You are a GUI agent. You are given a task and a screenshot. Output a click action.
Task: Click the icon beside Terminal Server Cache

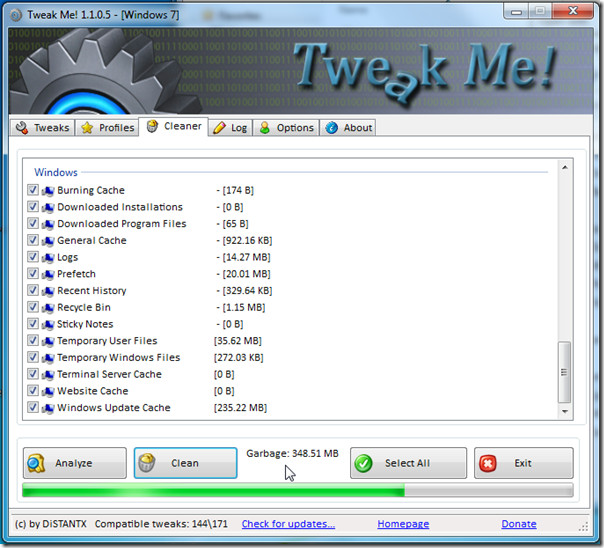point(48,374)
